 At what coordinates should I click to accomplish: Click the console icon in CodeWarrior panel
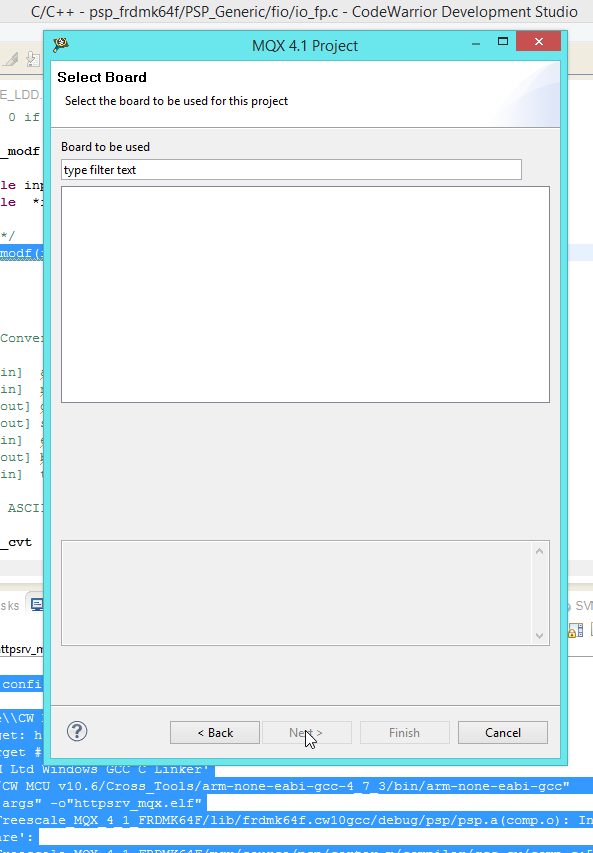pos(36,604)
